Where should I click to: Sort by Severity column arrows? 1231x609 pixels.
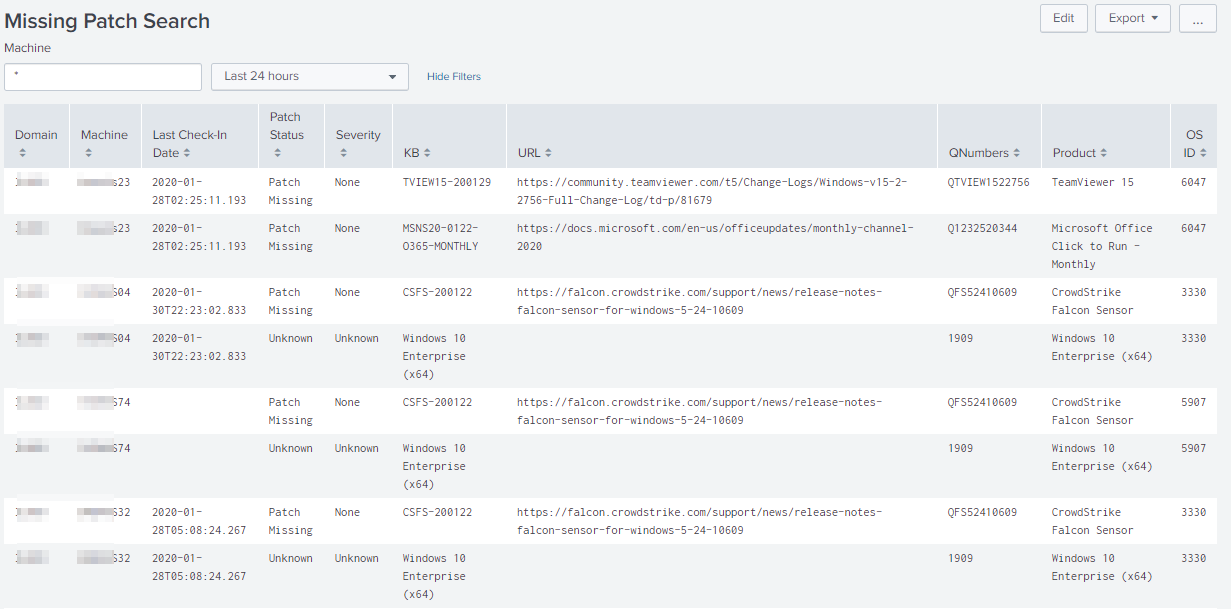(x=343, y=153)
